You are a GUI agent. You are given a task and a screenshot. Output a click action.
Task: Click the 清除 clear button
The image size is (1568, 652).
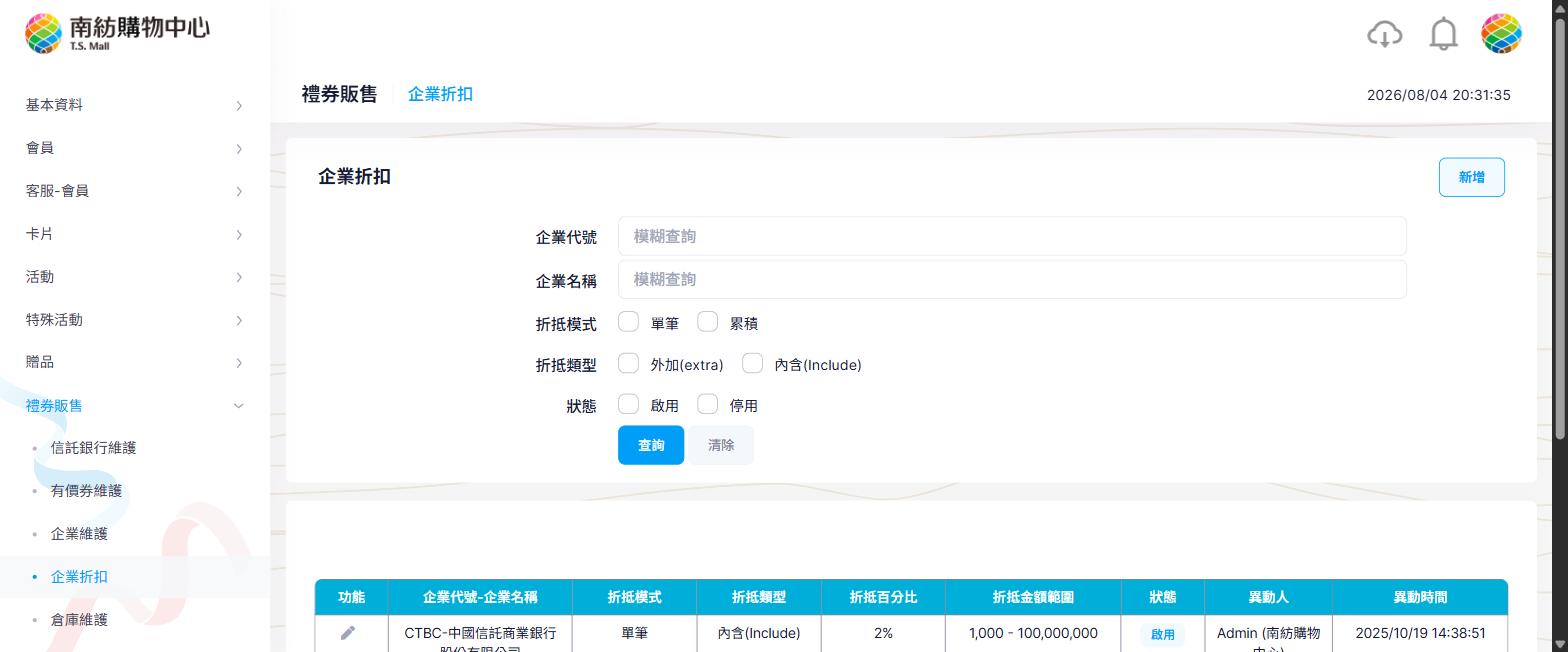point(721,445)
